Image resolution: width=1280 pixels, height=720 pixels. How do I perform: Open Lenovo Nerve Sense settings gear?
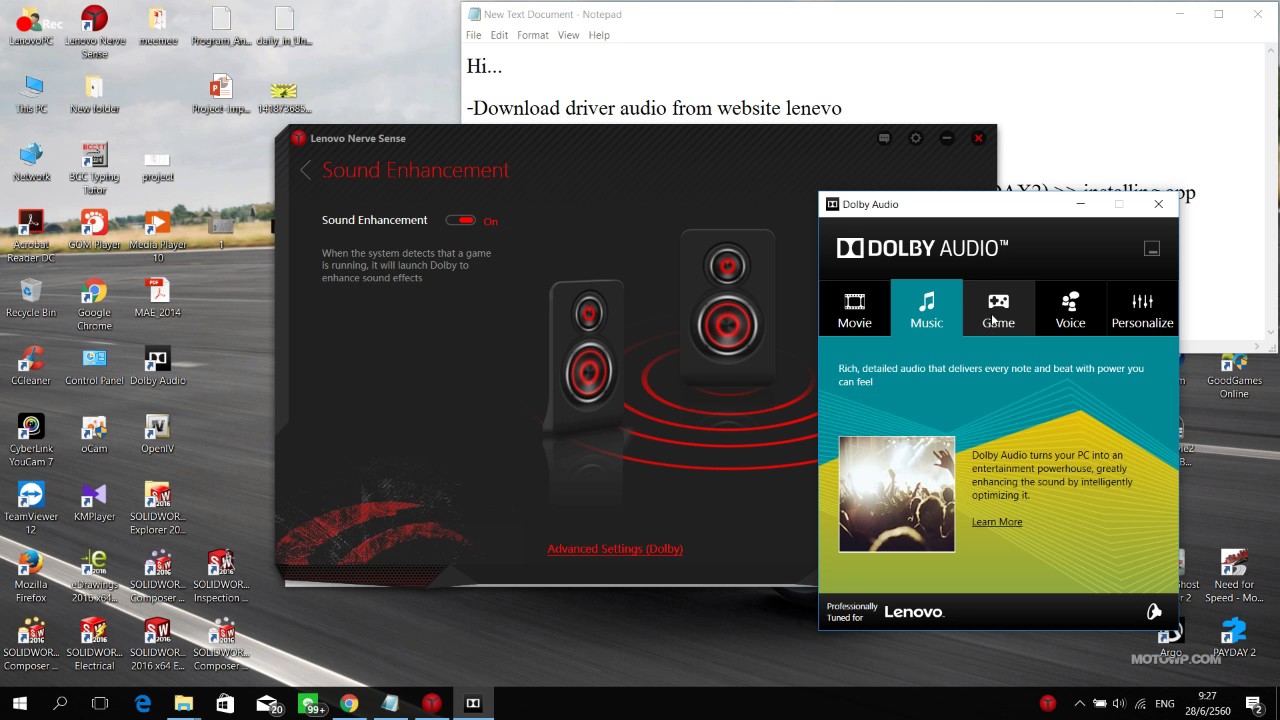coord(916,138)
